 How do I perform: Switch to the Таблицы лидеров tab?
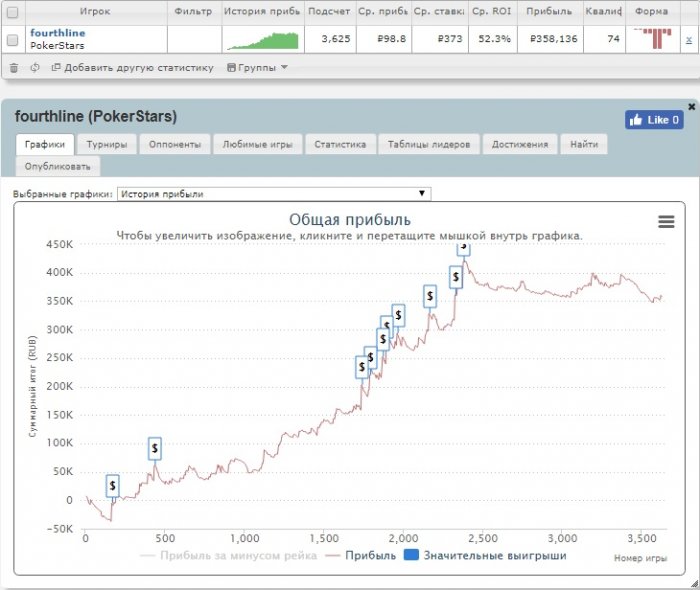[429, 144]
